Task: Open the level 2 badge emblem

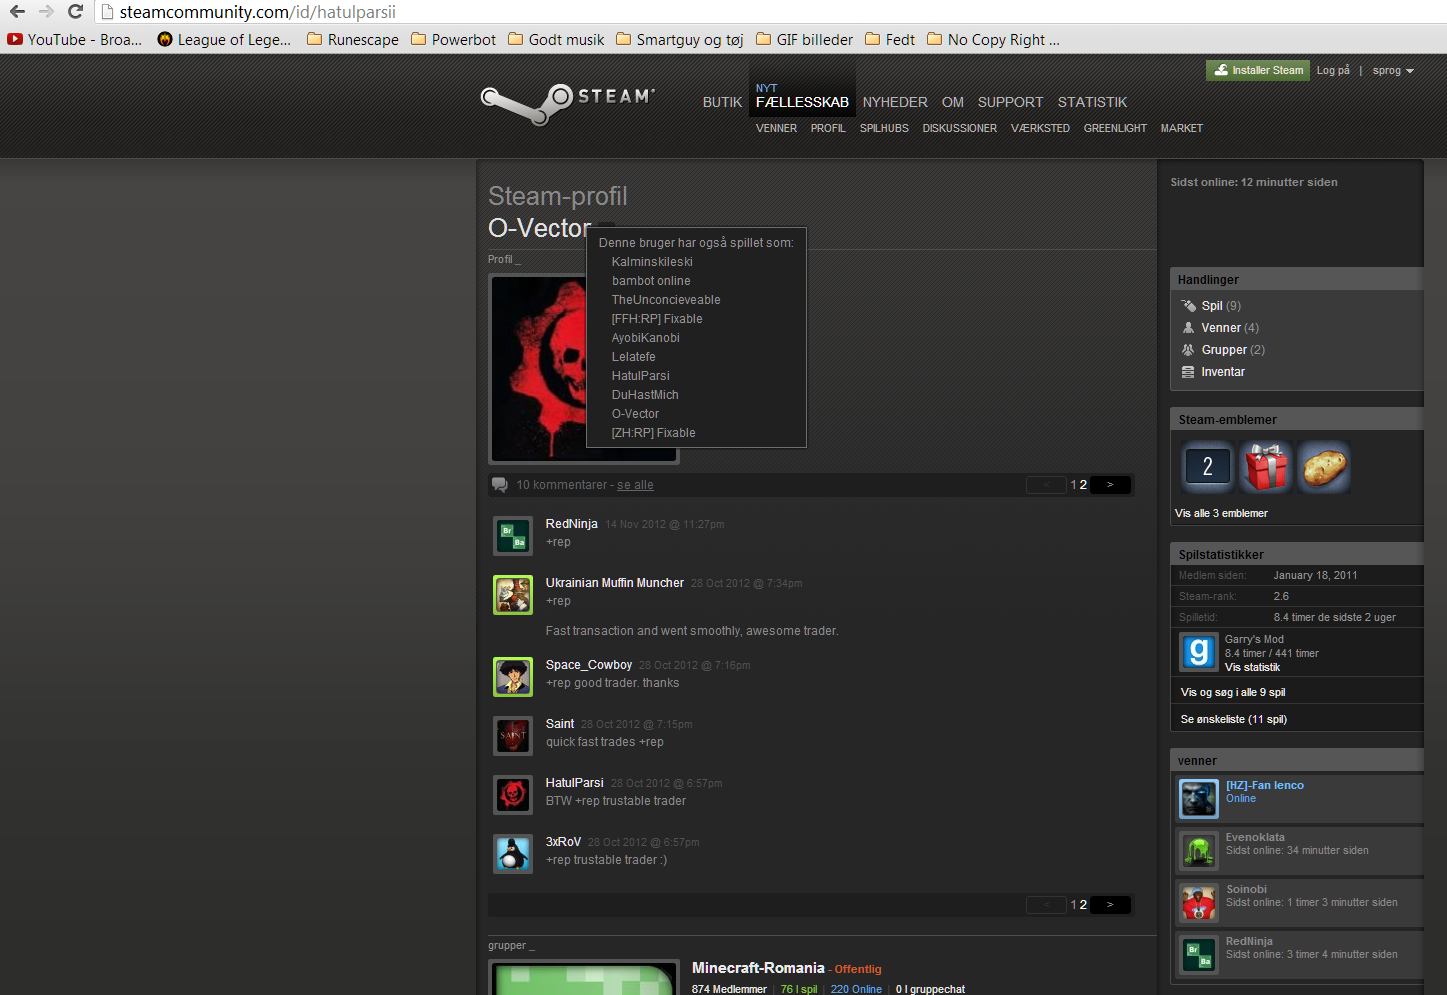Action: pyautogui.click(x=1207, y=467)
